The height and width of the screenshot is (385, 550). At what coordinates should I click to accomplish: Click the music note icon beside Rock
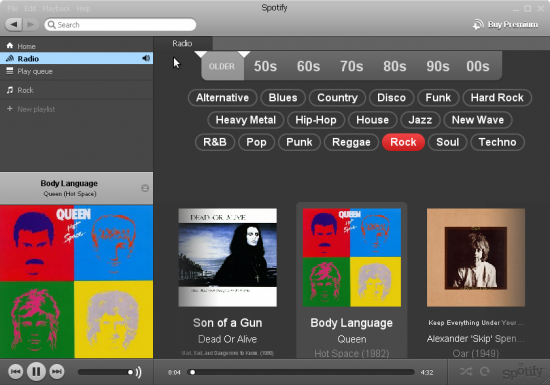[10, 90]
